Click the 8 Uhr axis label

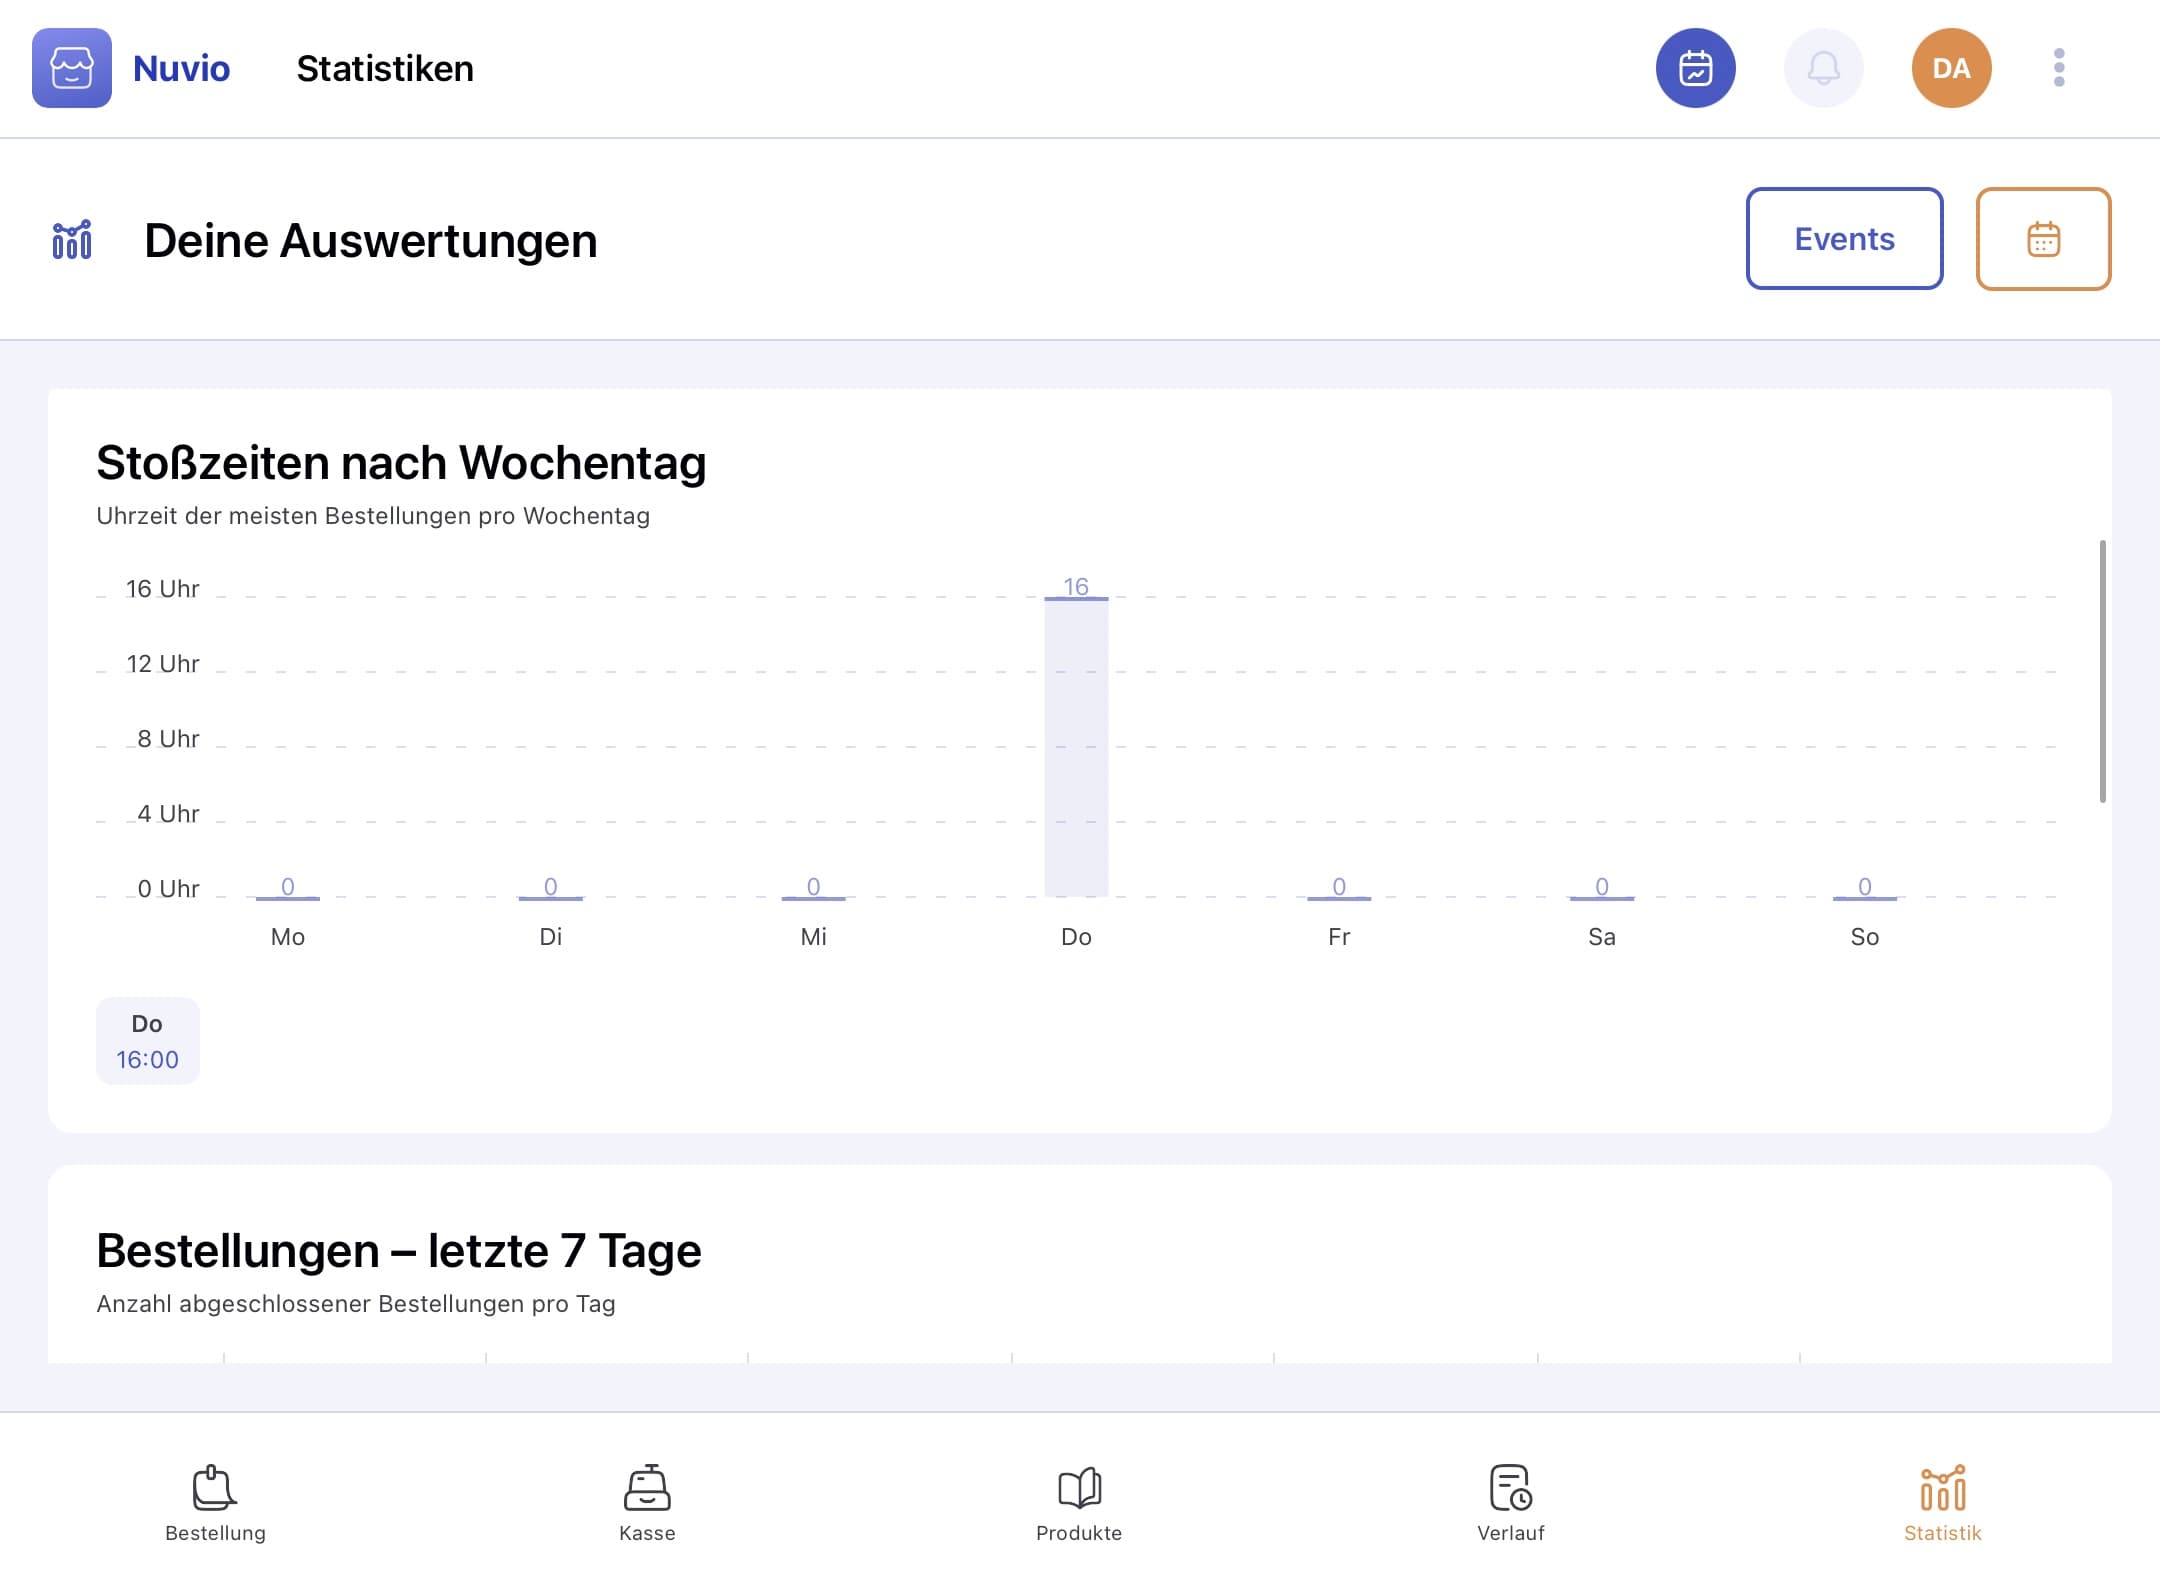tap(168, 739)
